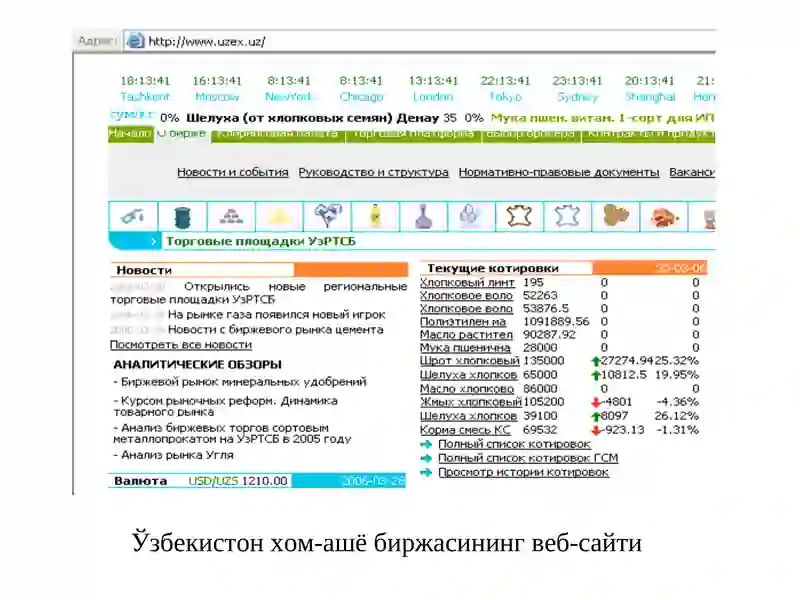This screenshot has width=800, height=600.
Task: Open Просмотр истории котировок link
Action: pyautogui.click(x=523, y=472)
